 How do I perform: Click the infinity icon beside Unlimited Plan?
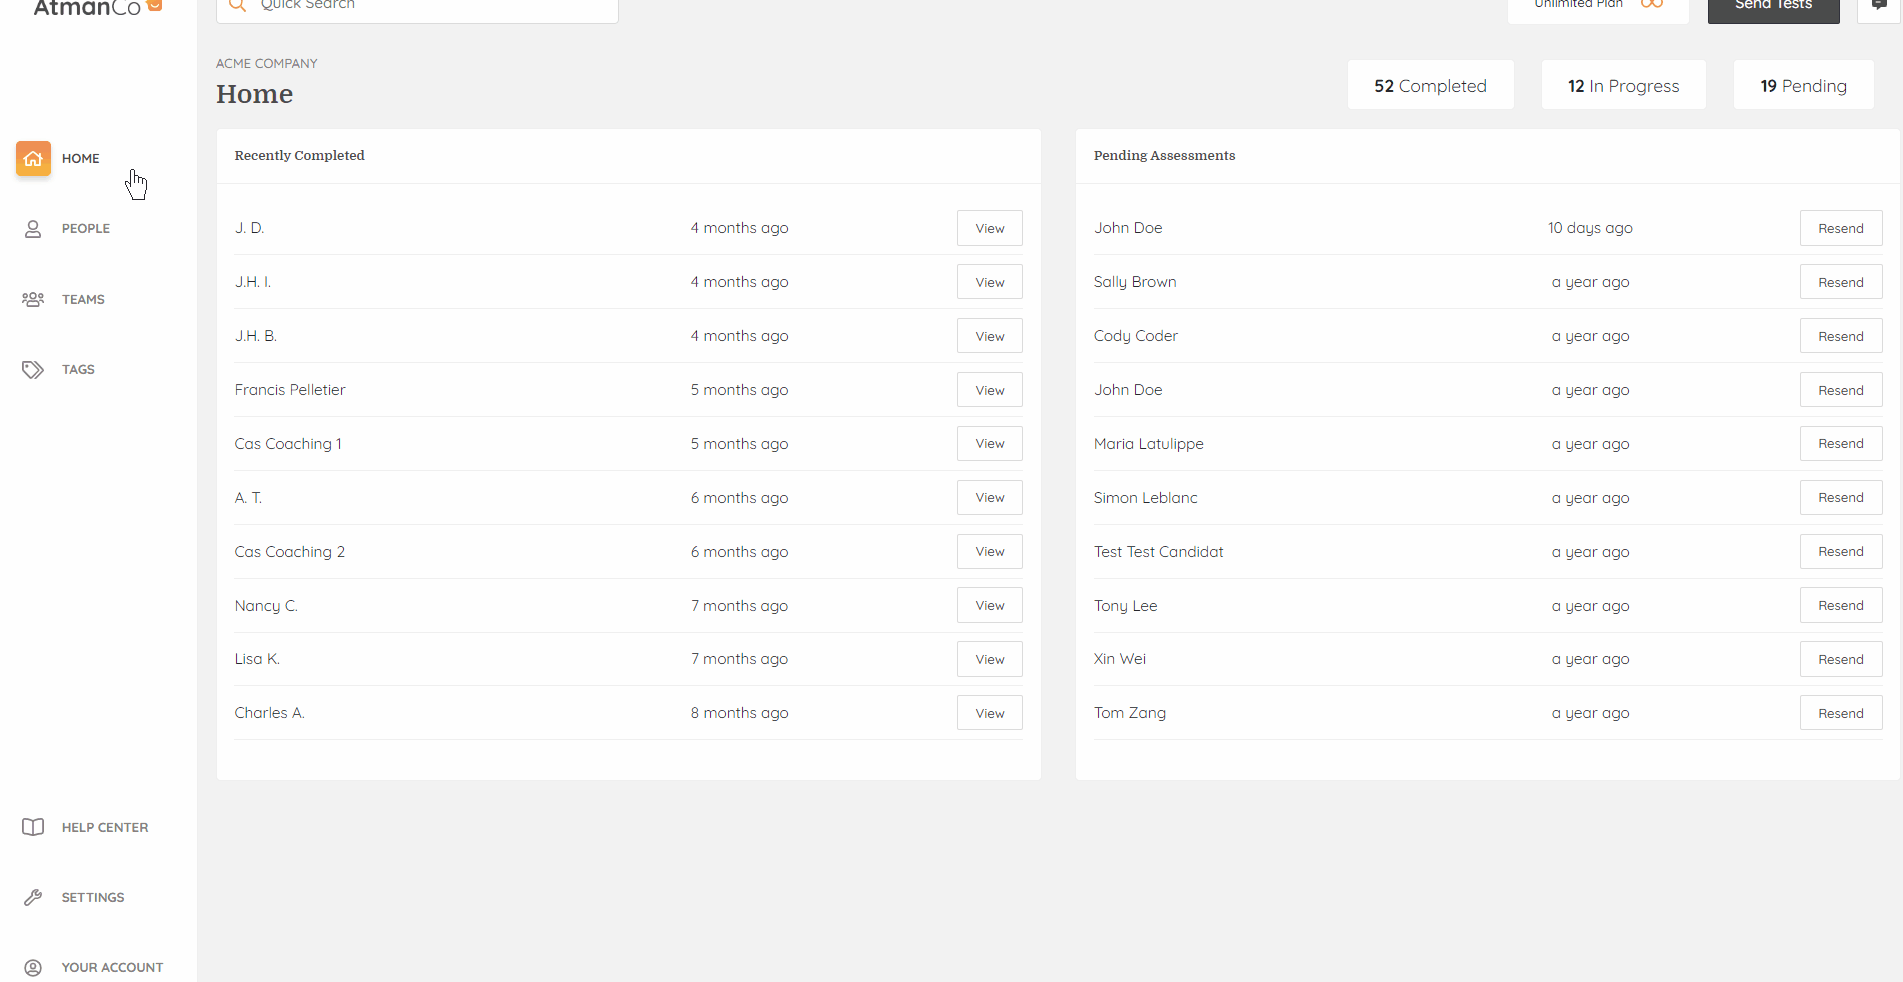click(1652, 4)
